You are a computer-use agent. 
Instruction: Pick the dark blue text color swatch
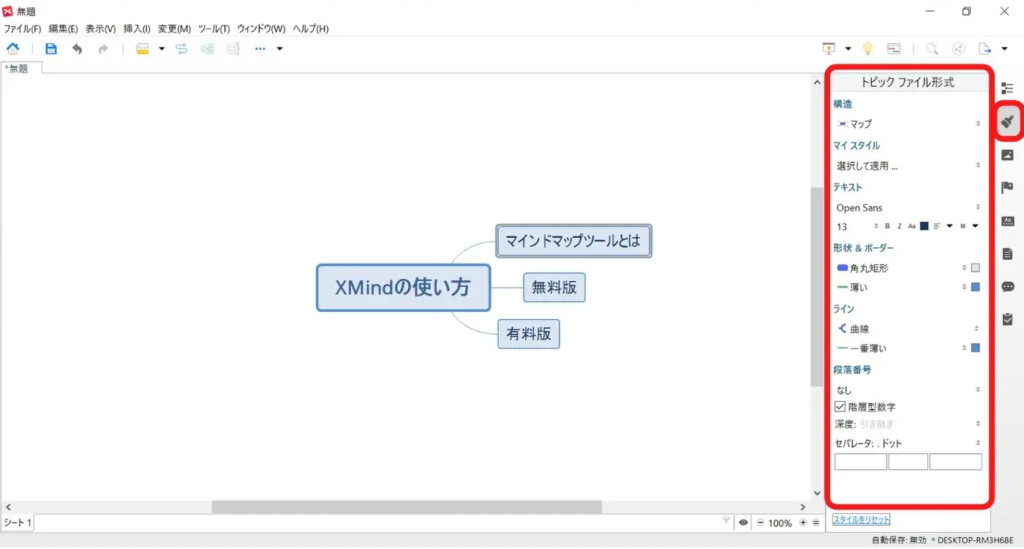[x=924, y=227]
